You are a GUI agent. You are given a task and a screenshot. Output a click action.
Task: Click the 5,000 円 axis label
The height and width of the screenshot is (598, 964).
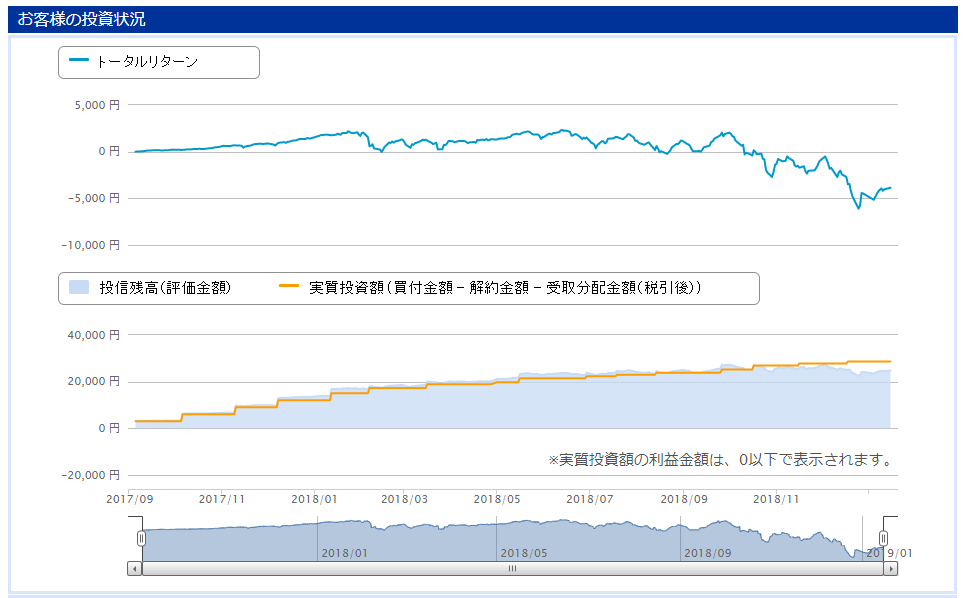97,105
